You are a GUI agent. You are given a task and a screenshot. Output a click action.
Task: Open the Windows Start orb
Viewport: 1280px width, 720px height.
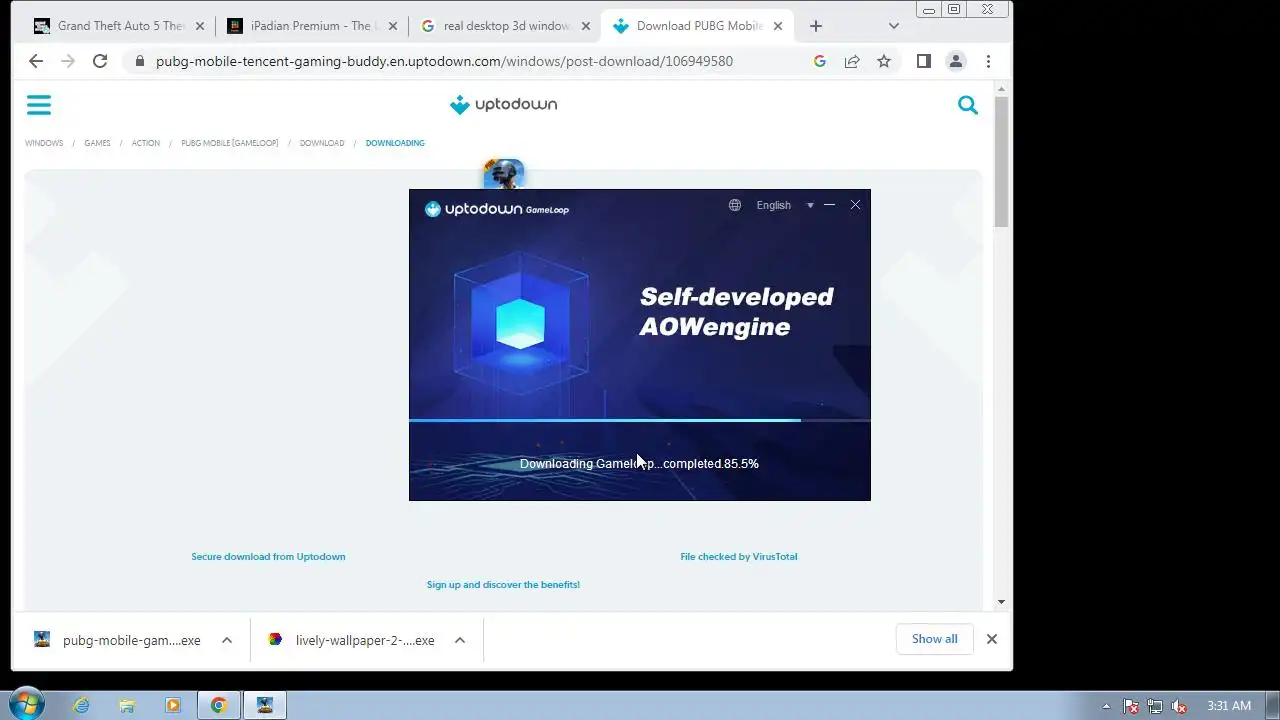[x=25, y=704]
